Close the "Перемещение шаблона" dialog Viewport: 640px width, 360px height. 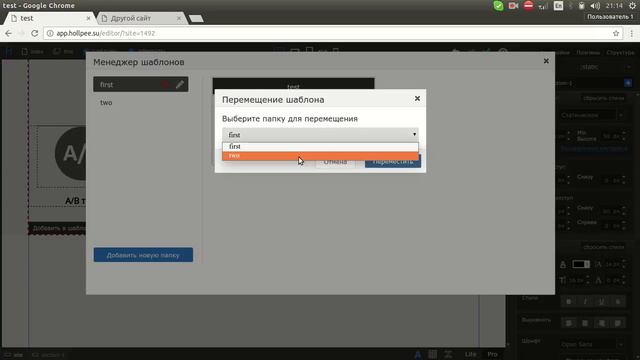tap(417, 98)
